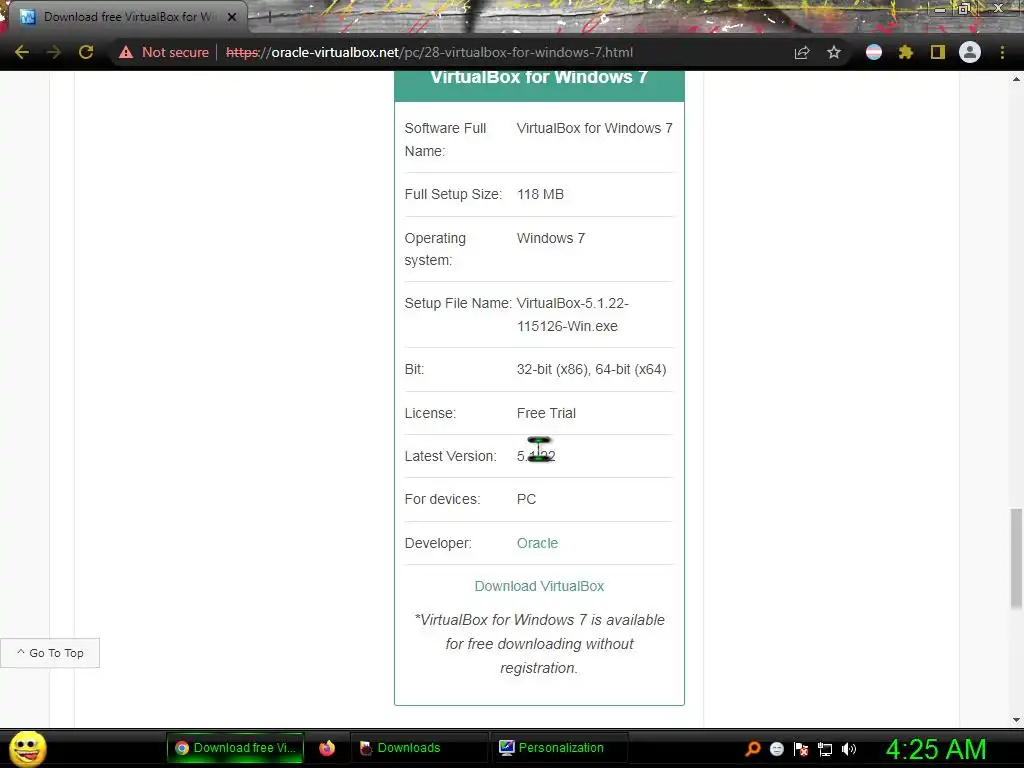This screenshot has width=1024, height=768.
Task: Share this page via share icon
Action: click(802, 52)
